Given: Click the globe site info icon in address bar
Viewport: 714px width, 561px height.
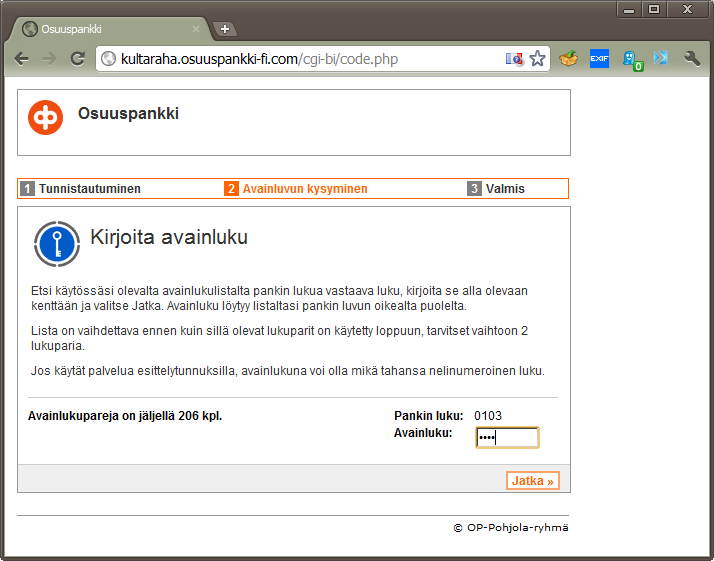Looking at the screenshot, I should (108, 59).
